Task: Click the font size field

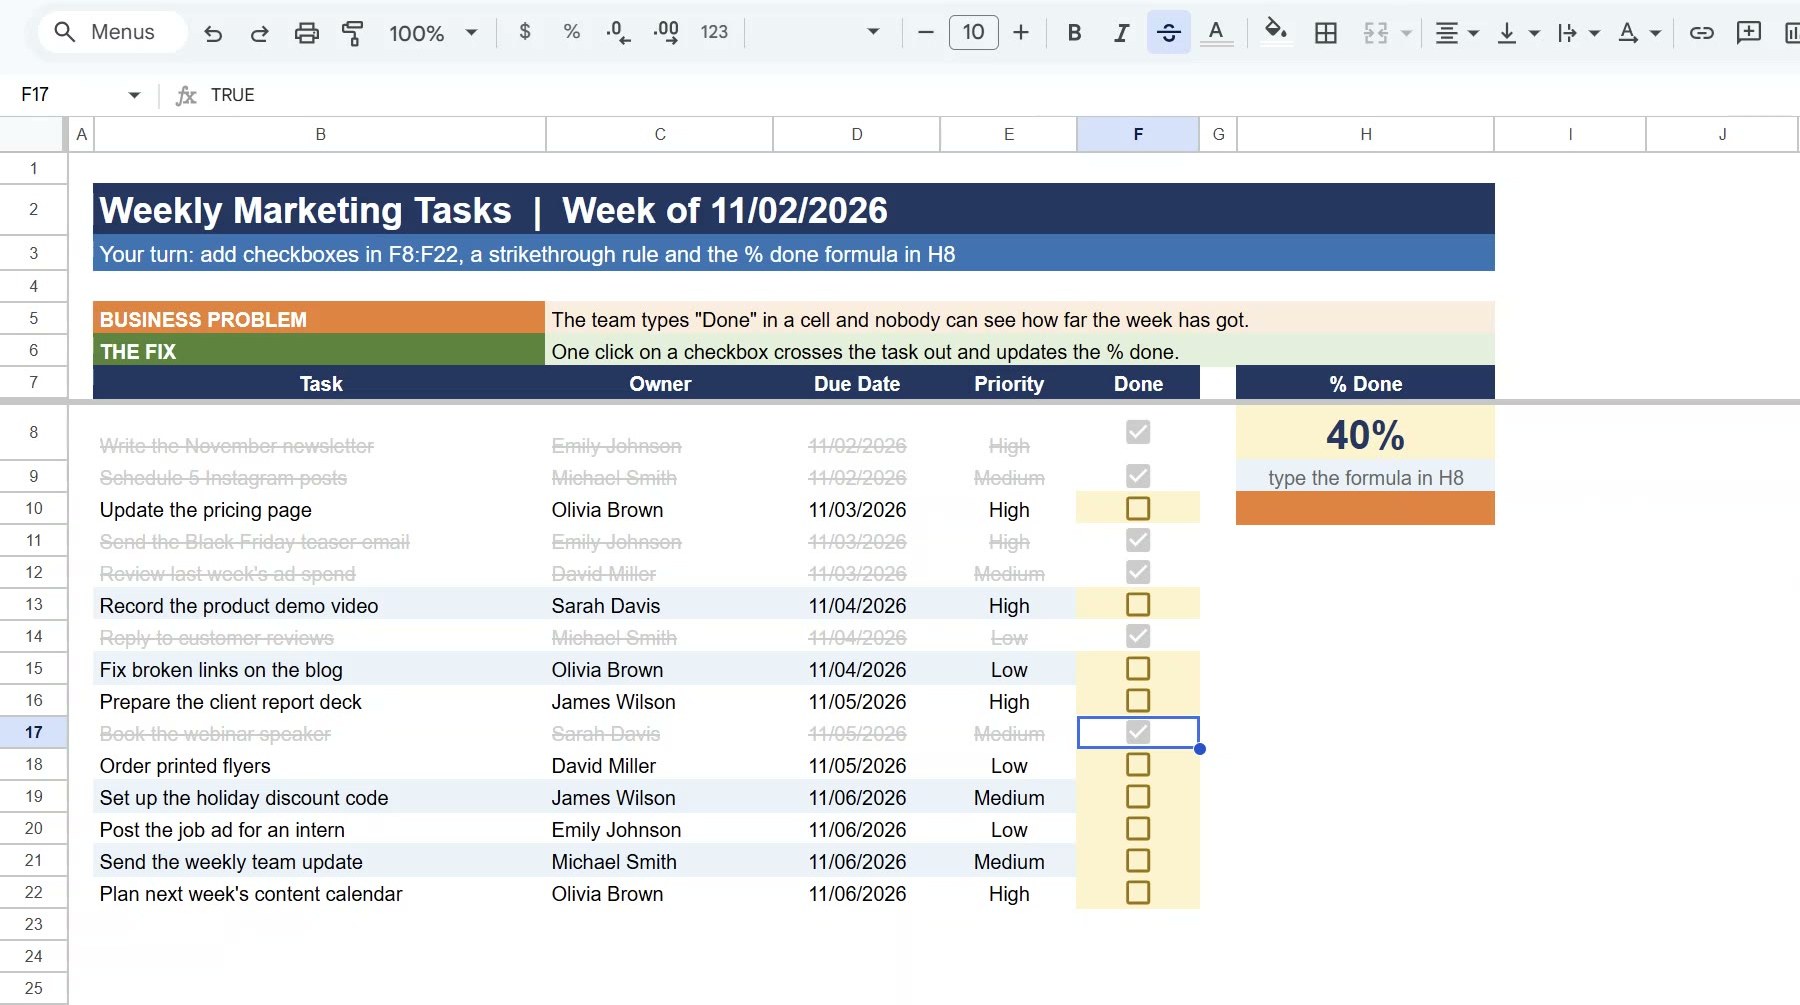Action: tap(973, 32)
